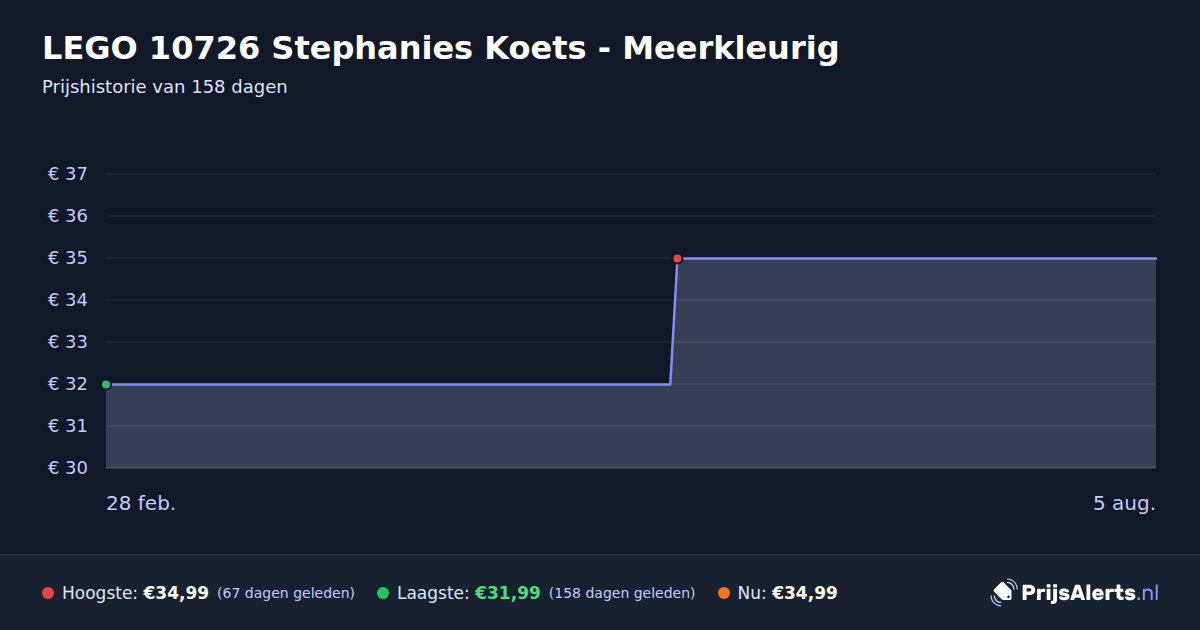This screenshot has width=1200, height=630.
Task: Click the product title LEGO 10726 Stephanies Koets
Action: [314, 48]
